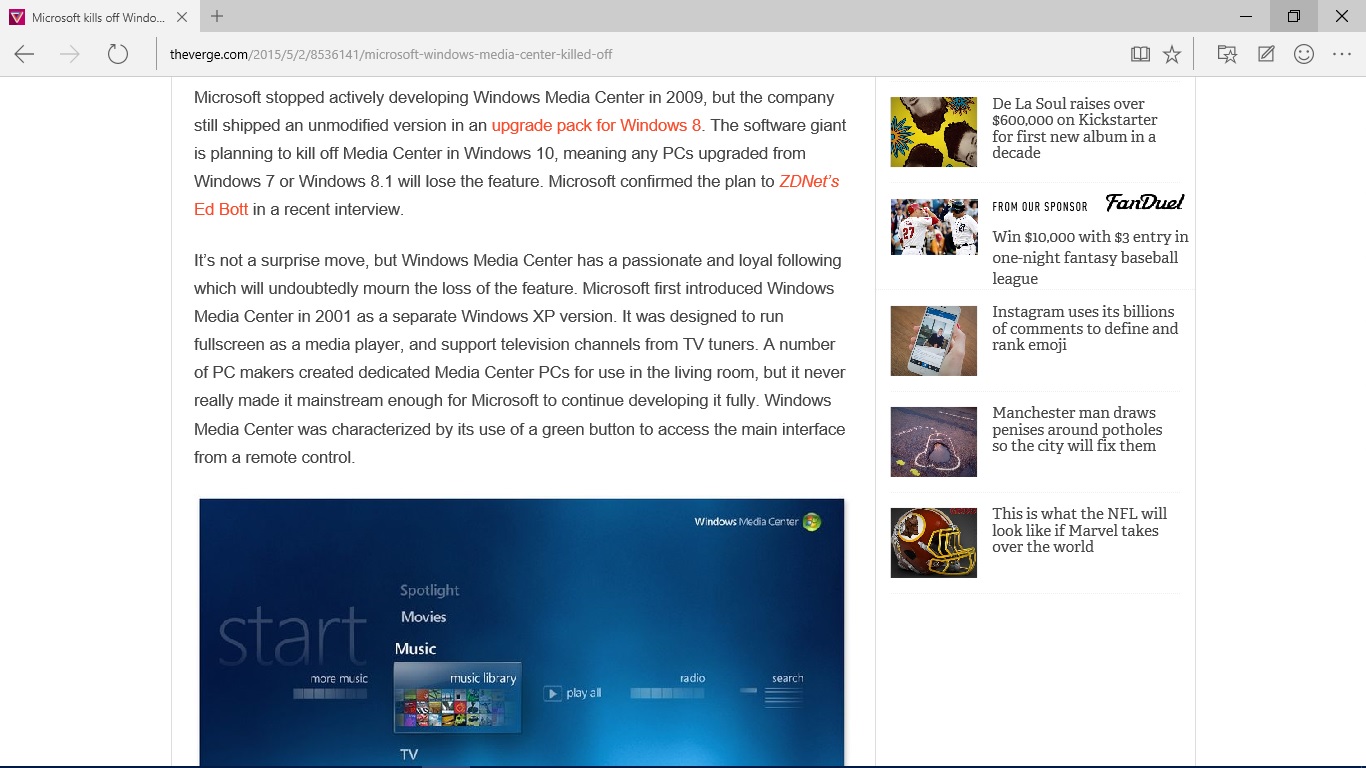Screen dimensions: 1366x768
Task: Open the Hub favorites list icon
Action: (1227, 55)
